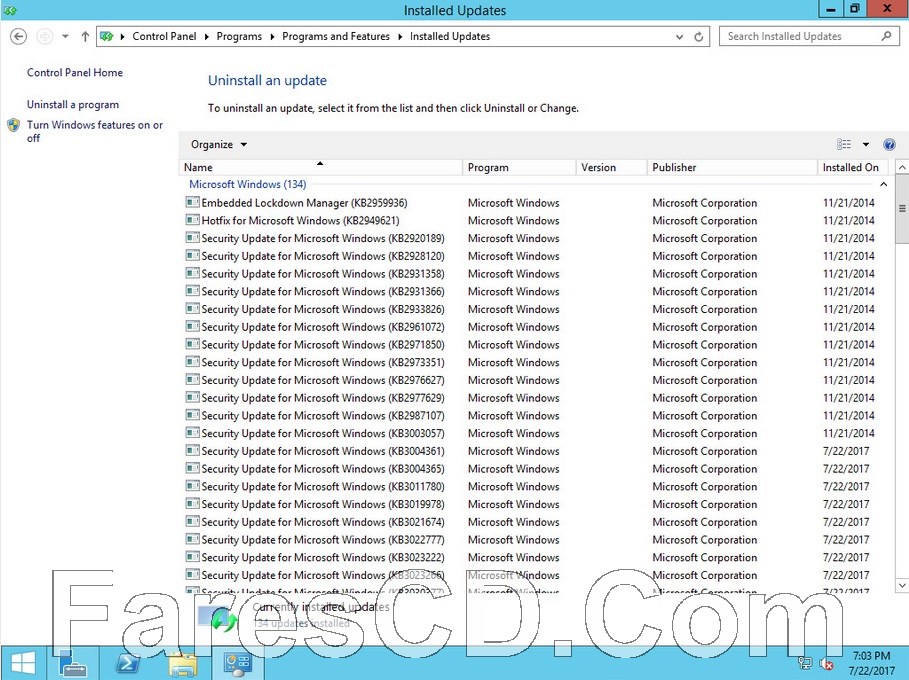The height and width of the screenshot is (680, 909).
Task: Click the network tray icon
Action: (x=805, y=663)
